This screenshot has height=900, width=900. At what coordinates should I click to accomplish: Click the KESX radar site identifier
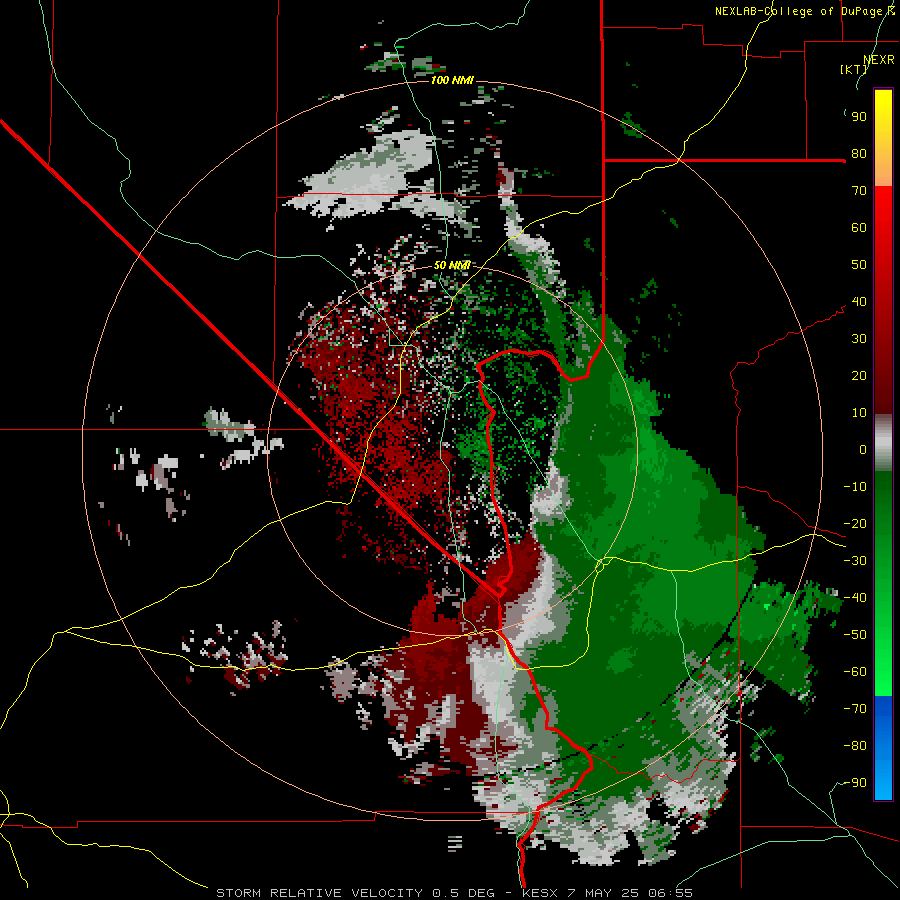pyautogui.click(x=540, y=893)
